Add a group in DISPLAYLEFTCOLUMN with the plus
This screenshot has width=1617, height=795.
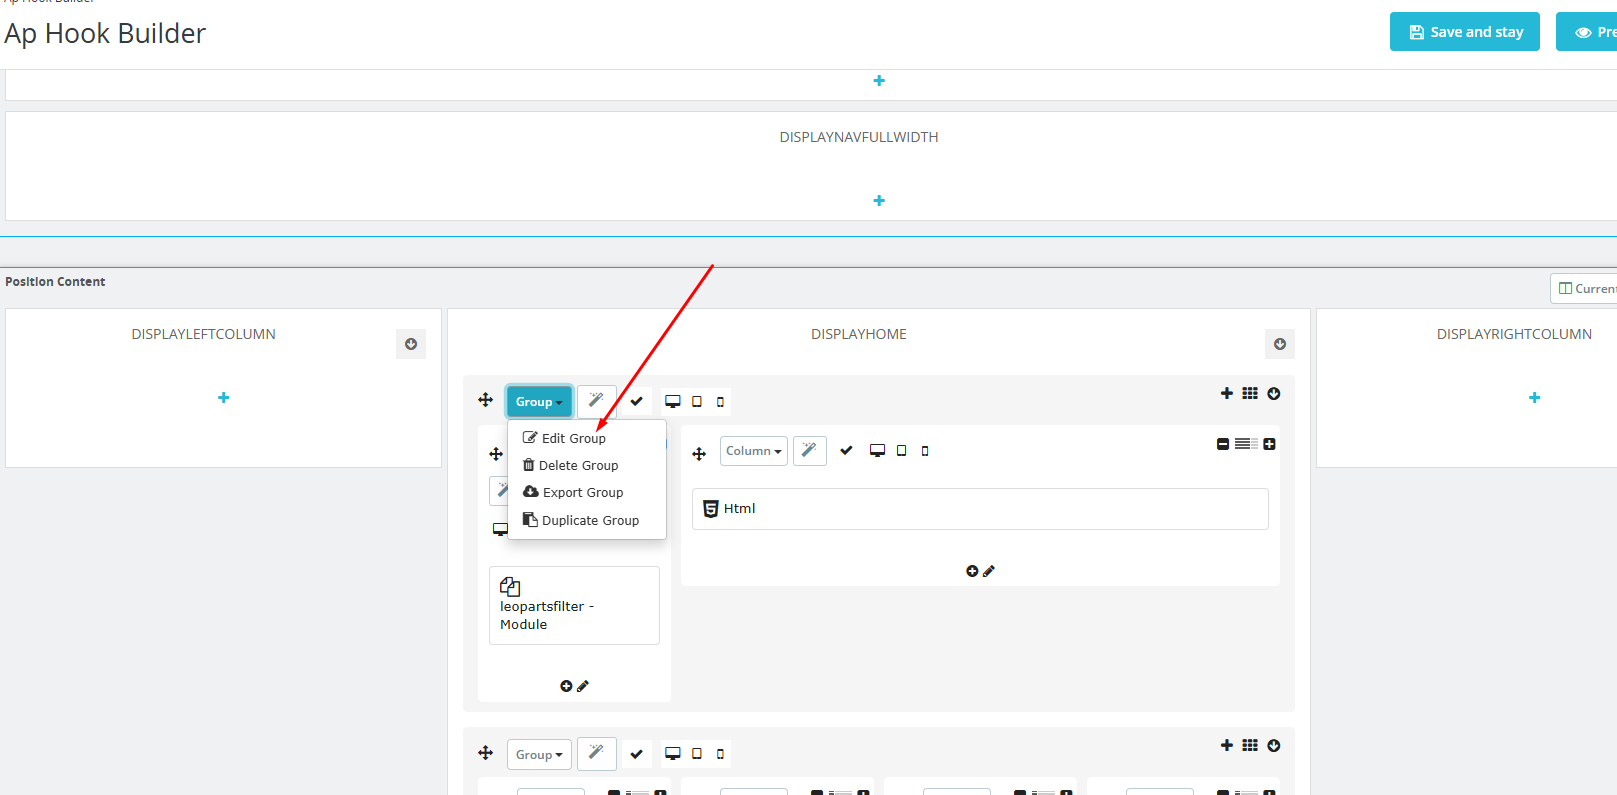tap(223, 398)
